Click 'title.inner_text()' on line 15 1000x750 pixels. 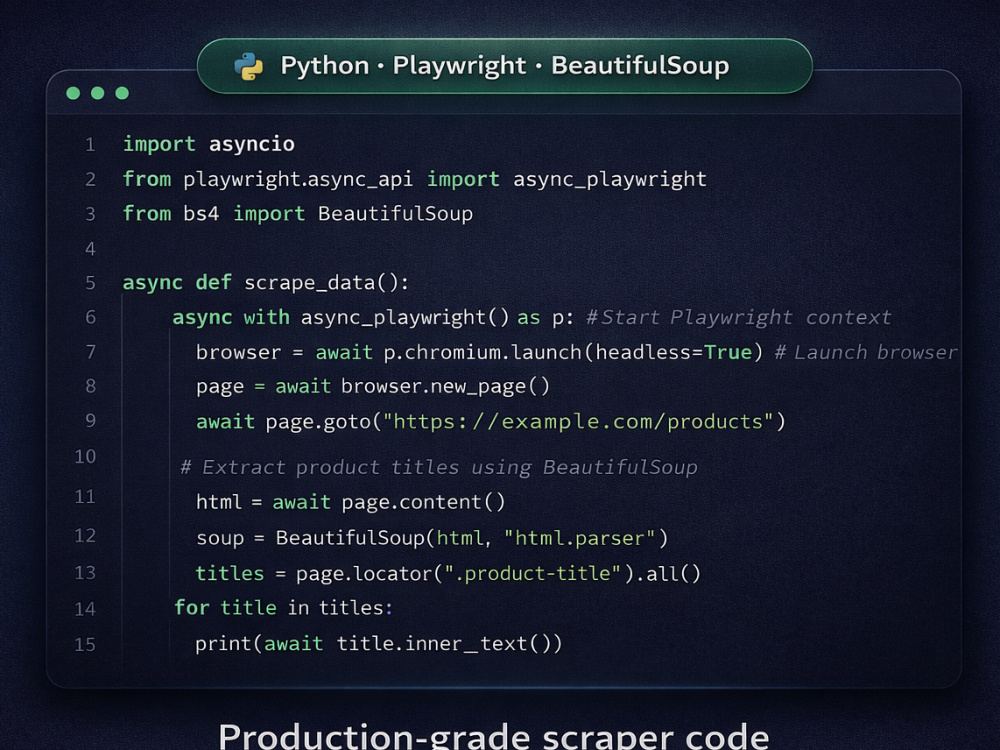pyautogui.click(x=443, y=643)
